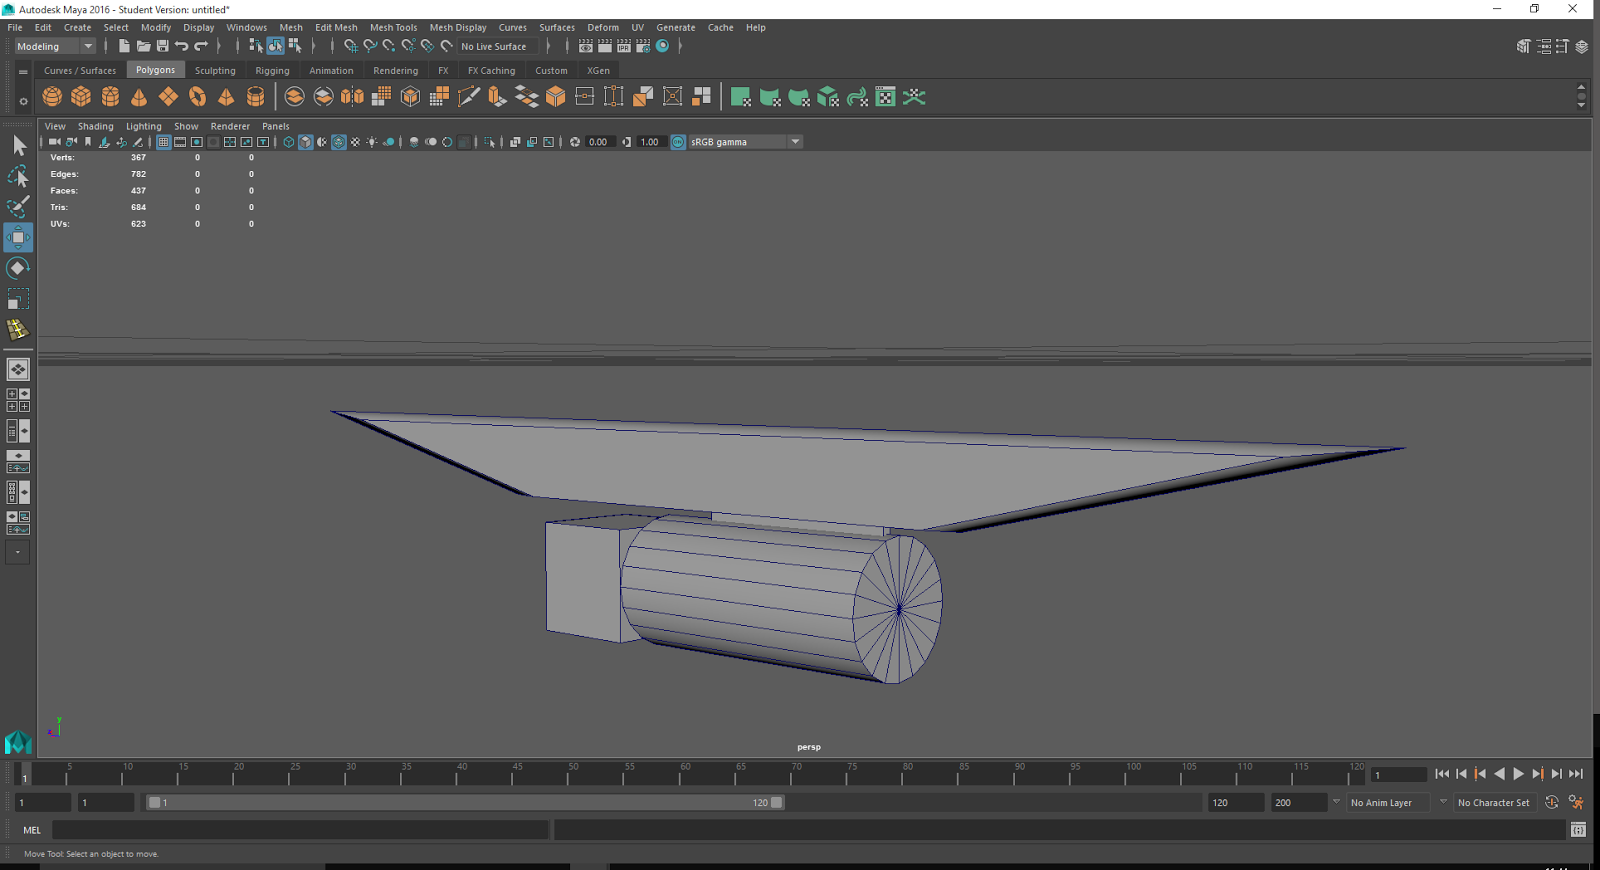Click the Bevel shelf icon
Image resolution: width=1600 pixels, height=870 pixels.
point(555,97)
